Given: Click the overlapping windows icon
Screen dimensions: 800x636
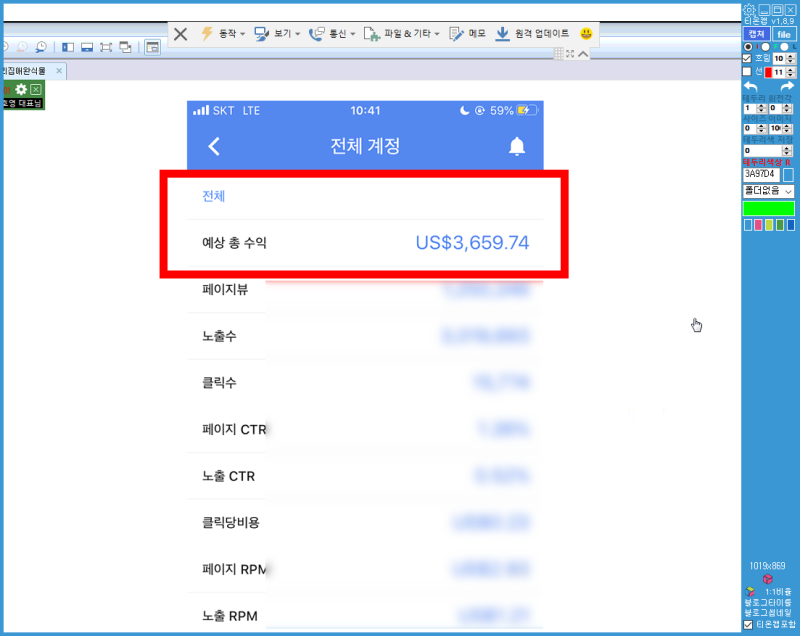Looking at the screenshot, I should [x=125, y=47].
